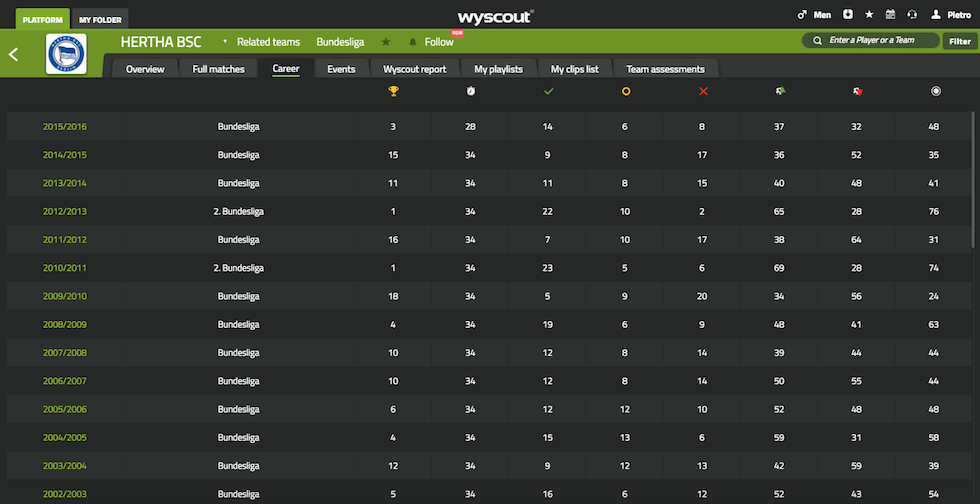This screenshot has width=980, height=504.
Task: Click the Enter a Player or Team search field
Action: coord(870,41)
